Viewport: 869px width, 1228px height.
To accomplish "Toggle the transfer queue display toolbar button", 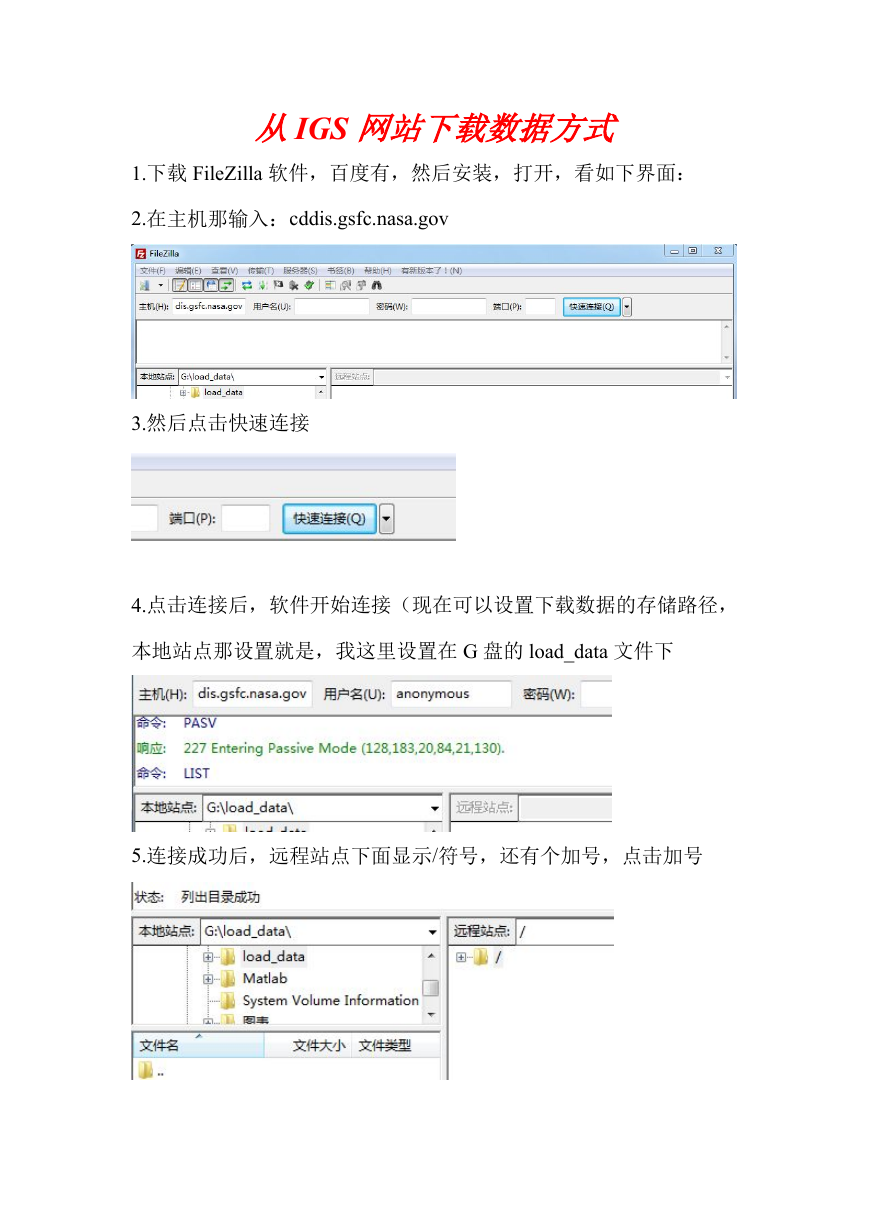I will click(227, 286).
